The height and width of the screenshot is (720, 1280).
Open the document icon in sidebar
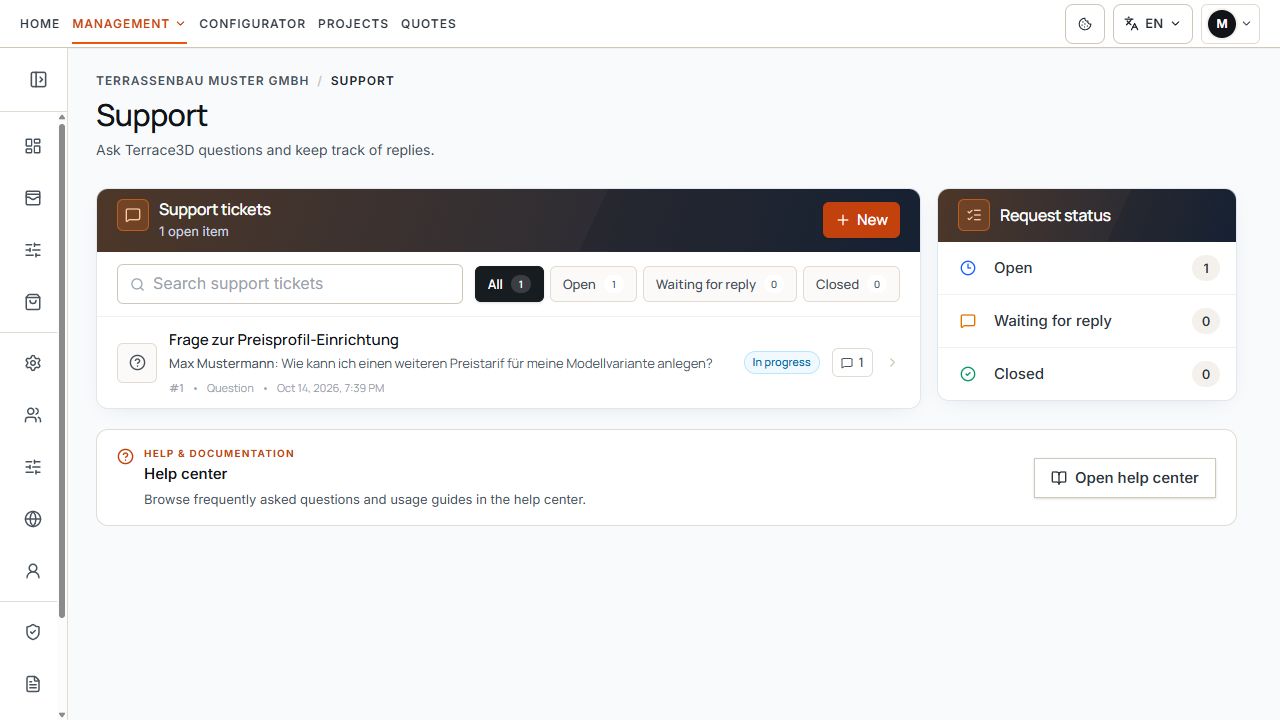pyautogui.click(x=33, y=684)
